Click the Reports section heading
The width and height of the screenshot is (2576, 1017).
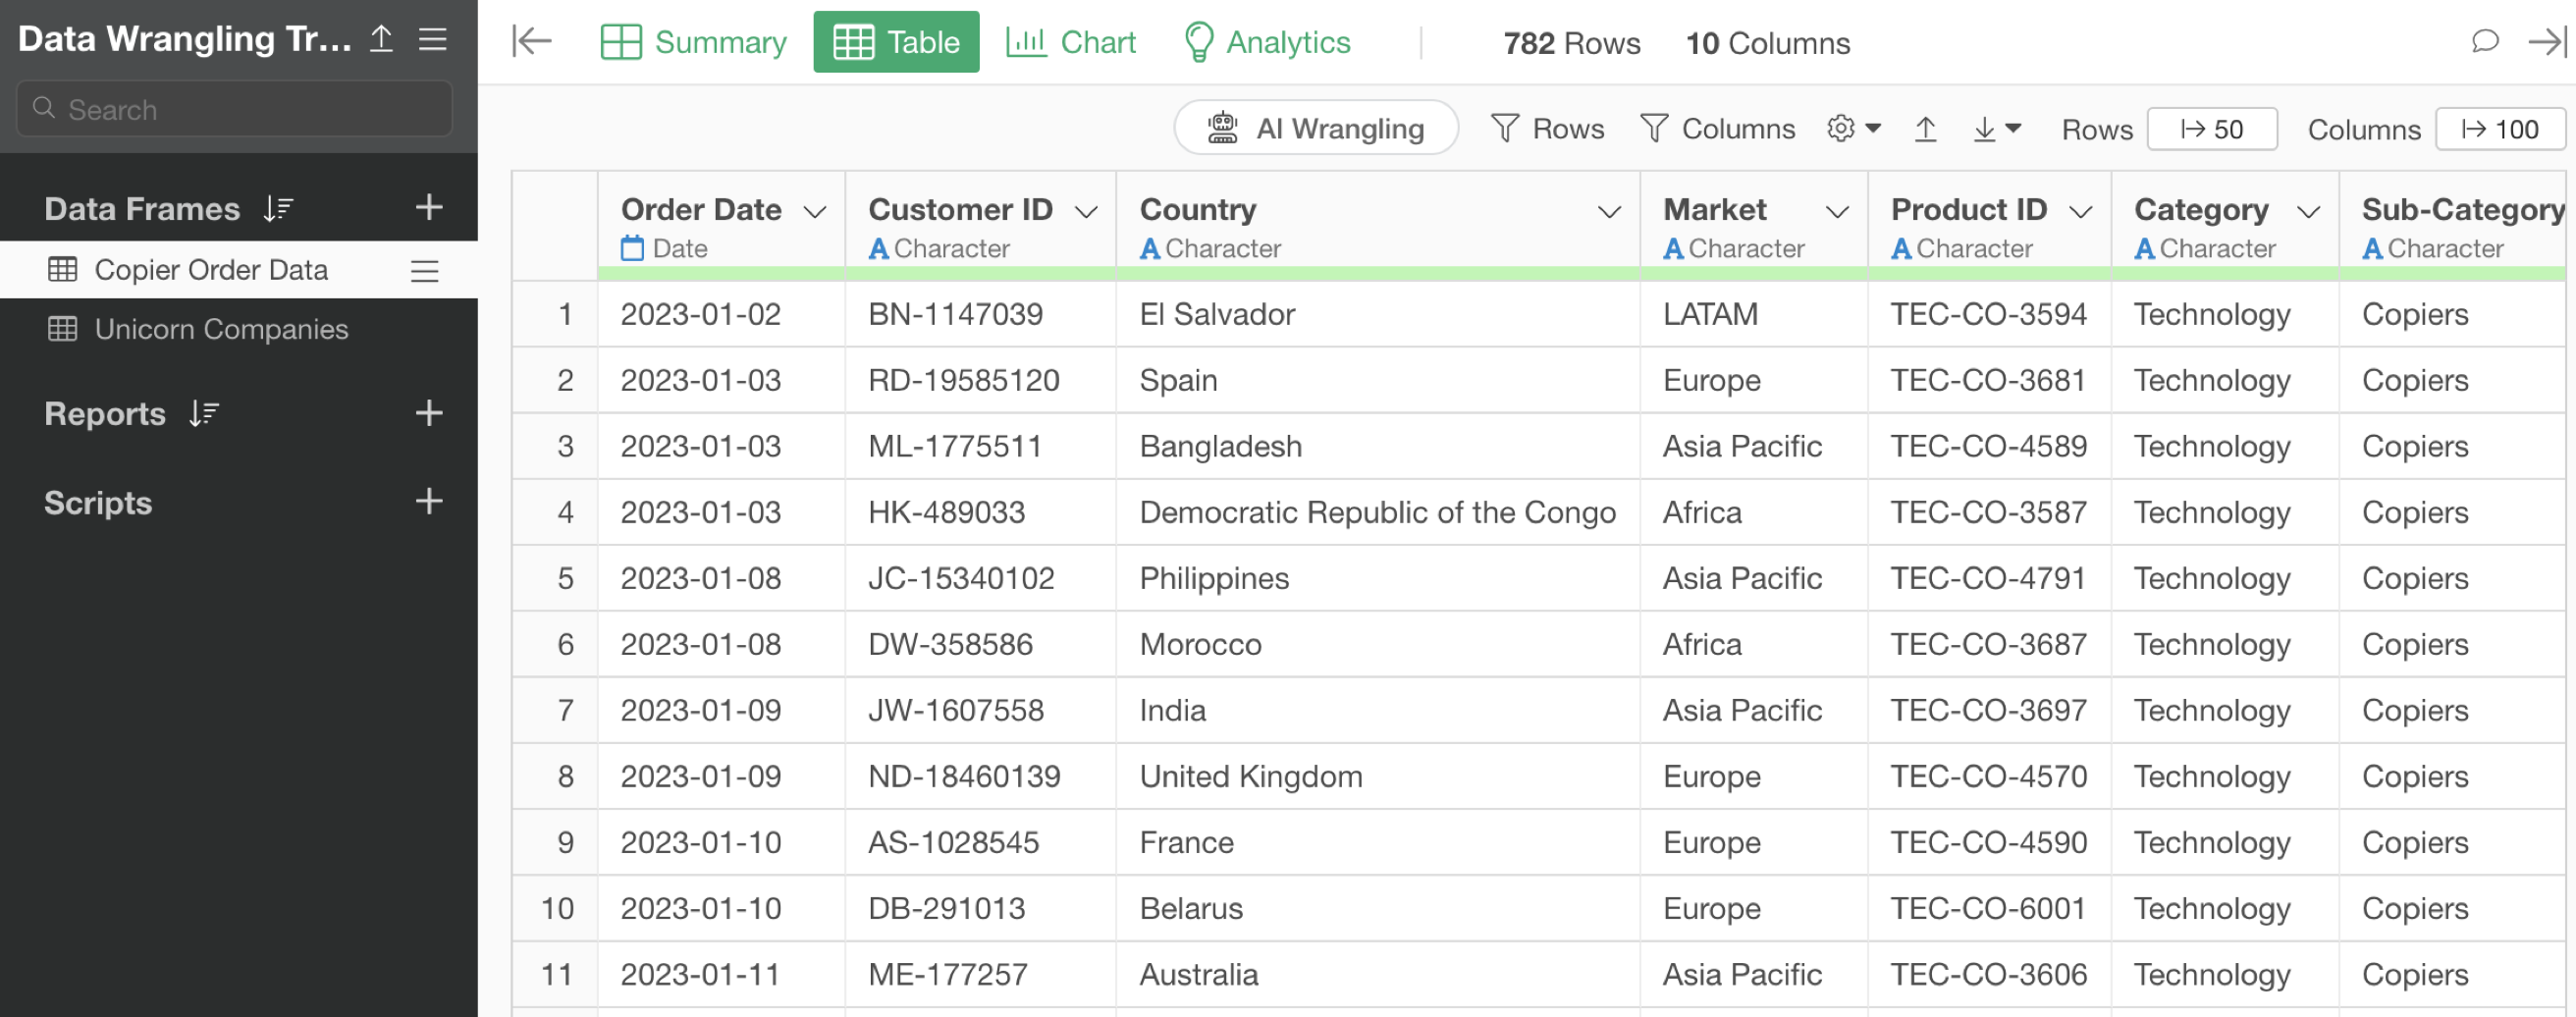[x=105, y=413]
